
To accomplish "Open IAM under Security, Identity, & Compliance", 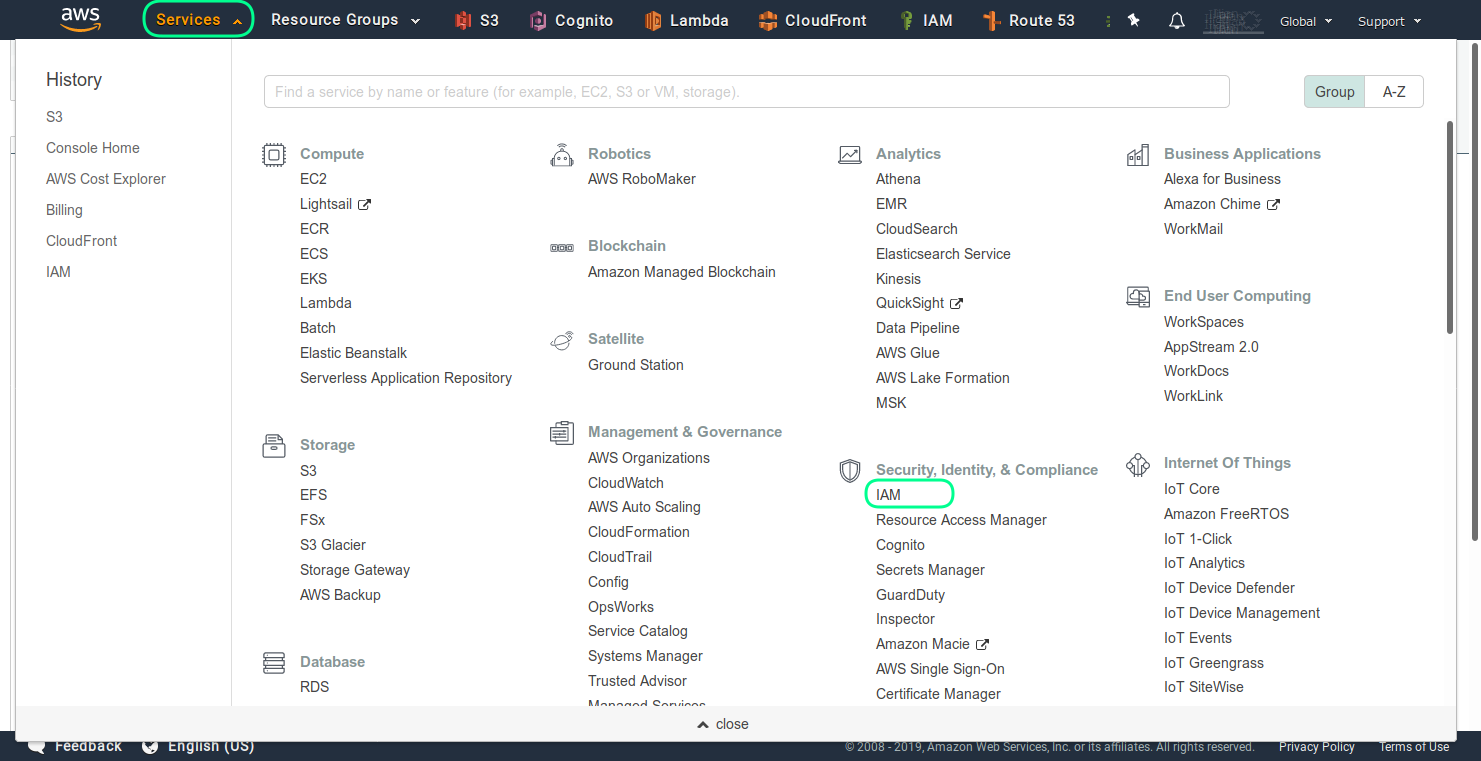I will (x=888, y=495).
